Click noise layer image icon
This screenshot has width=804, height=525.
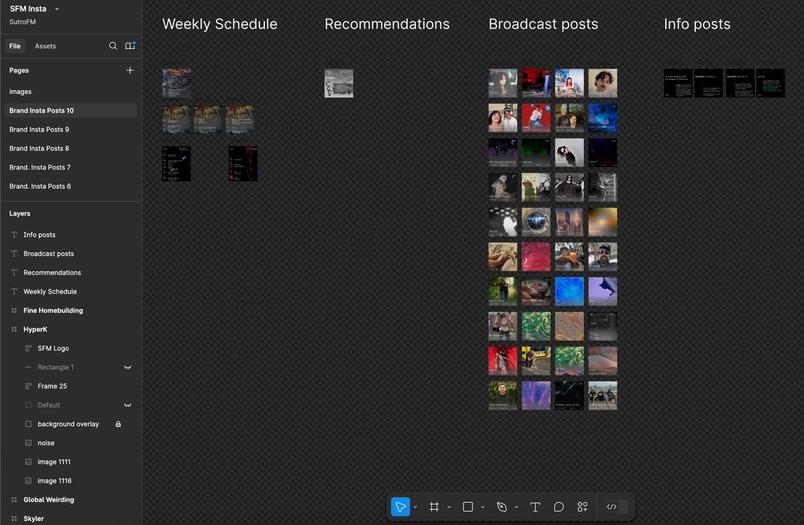coord(28,443)
